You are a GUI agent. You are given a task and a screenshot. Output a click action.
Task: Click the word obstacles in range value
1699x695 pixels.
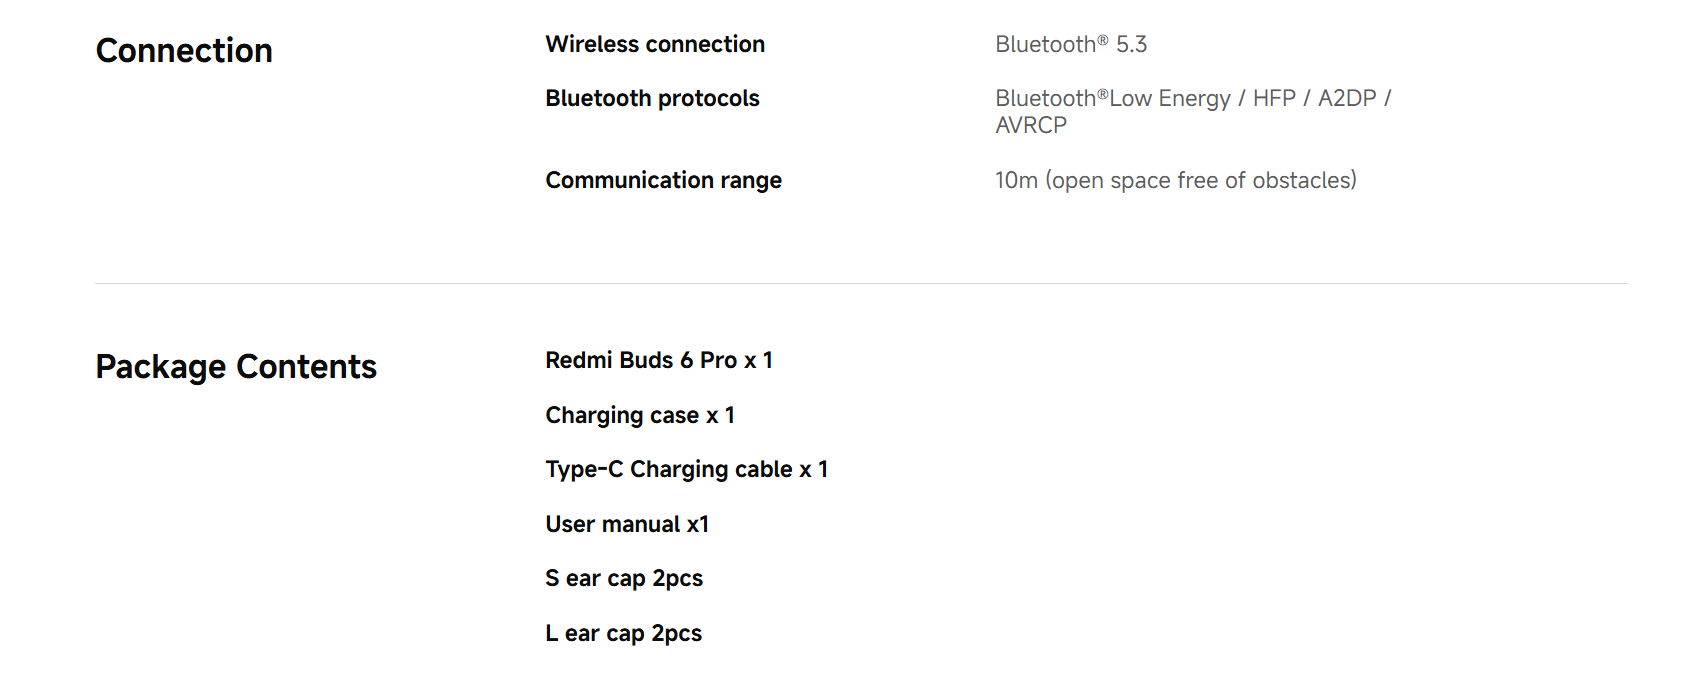pyautogui.click(x=1303, y=181)
